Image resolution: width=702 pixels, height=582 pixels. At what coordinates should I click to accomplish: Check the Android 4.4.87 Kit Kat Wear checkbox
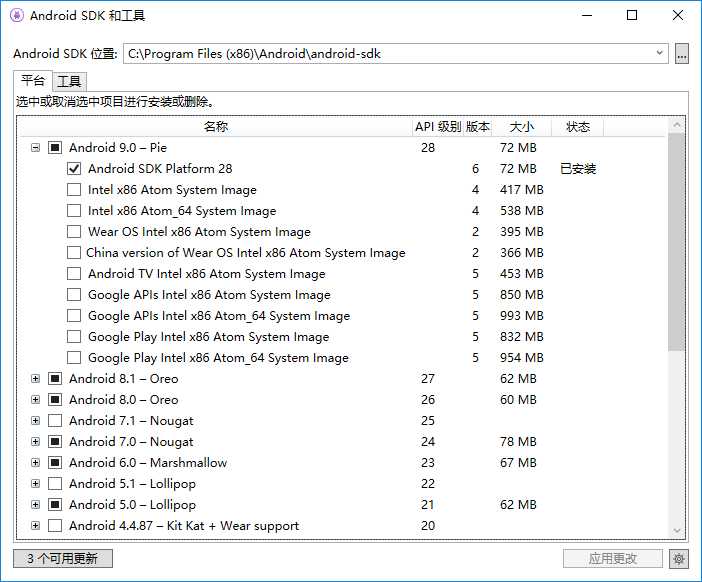[55, 526]
